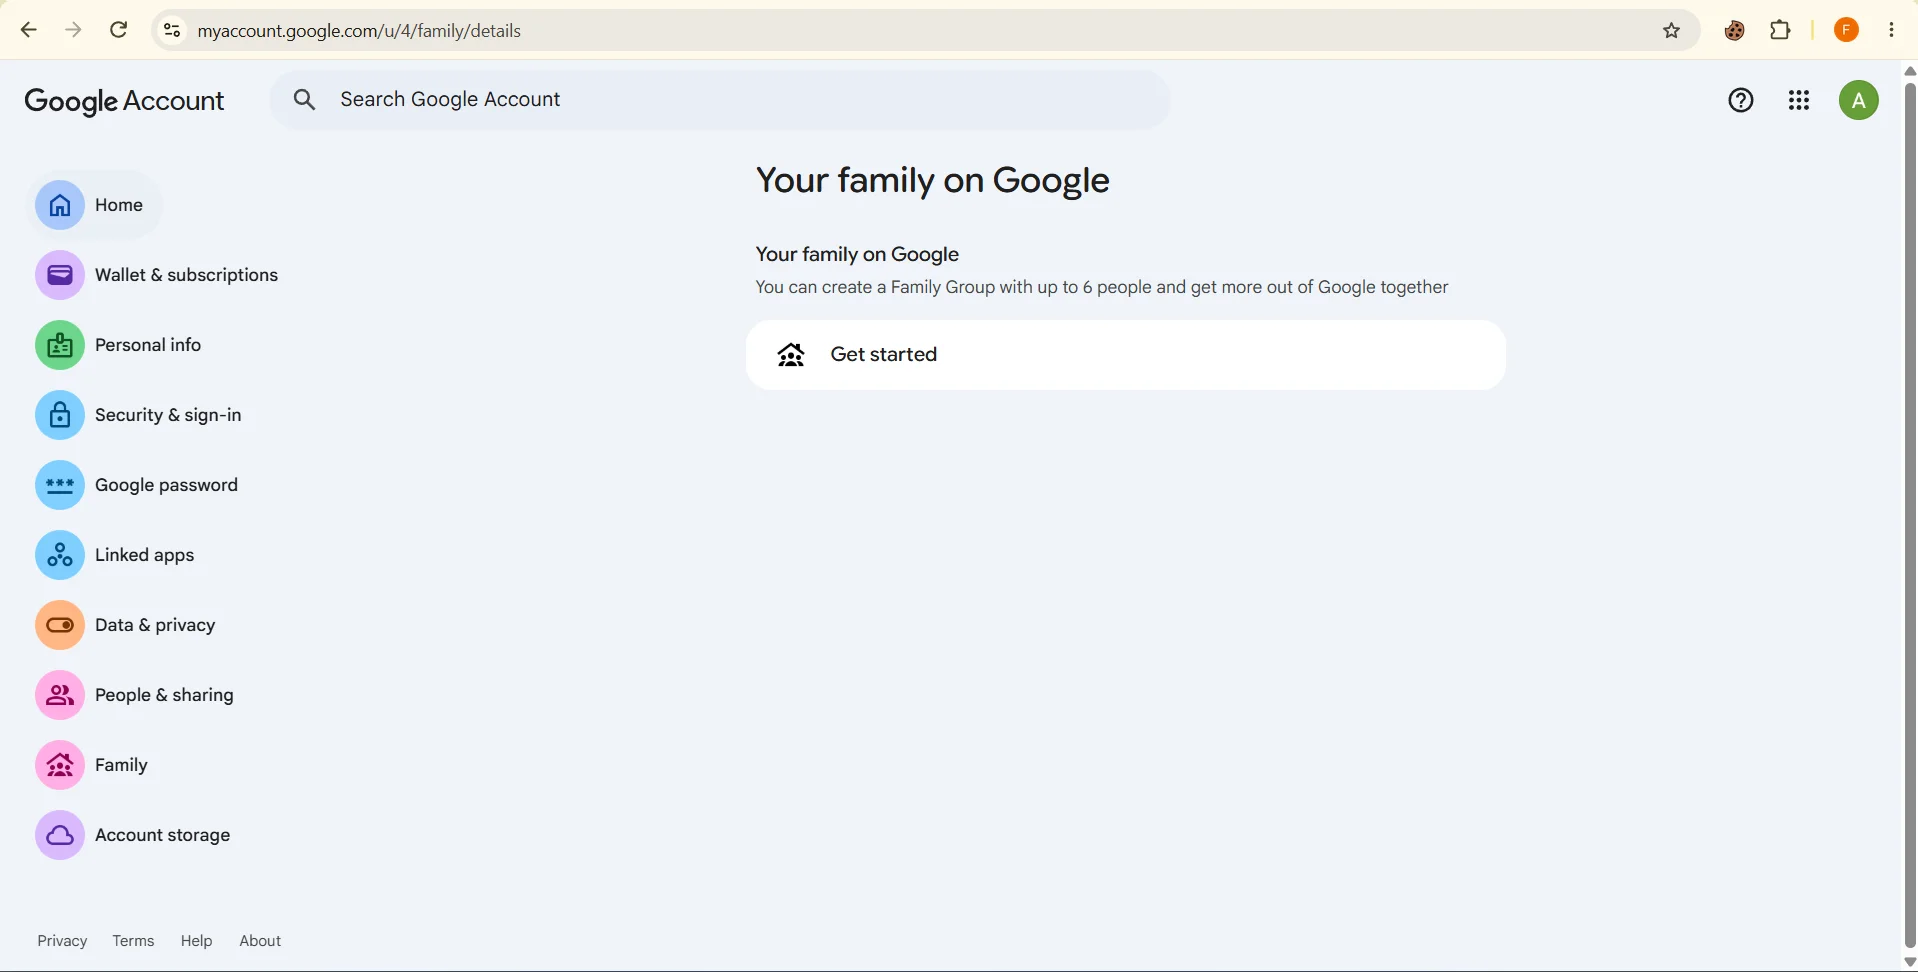Open the Privacy footer link
Image resolution: width=1918 pixels, height=972 pixels.
(x=62, y=941)
